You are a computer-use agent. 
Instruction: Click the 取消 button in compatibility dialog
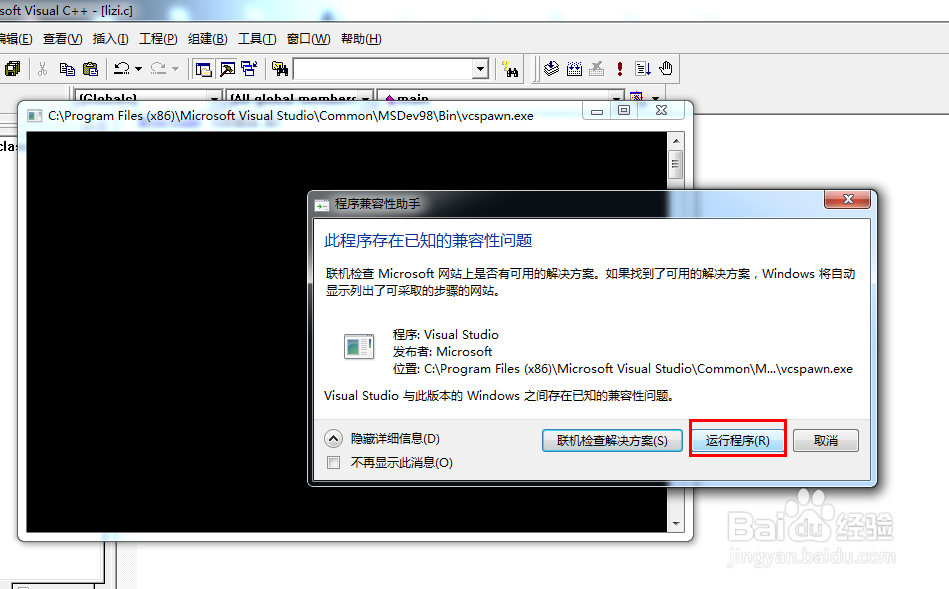coord(826,441)
